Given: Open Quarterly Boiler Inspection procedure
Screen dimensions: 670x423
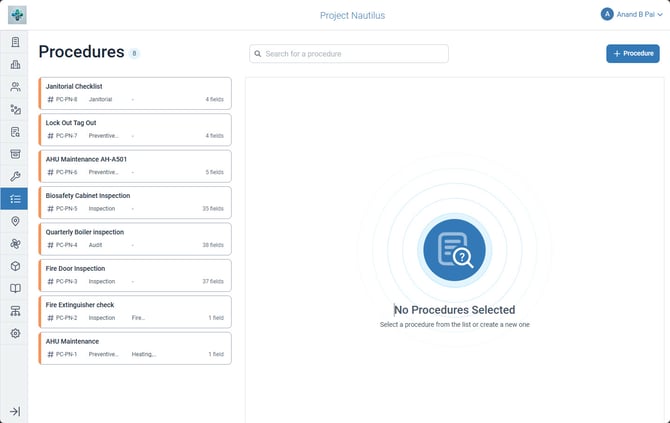Looking at the screenshot, I should tap(135, 239).
